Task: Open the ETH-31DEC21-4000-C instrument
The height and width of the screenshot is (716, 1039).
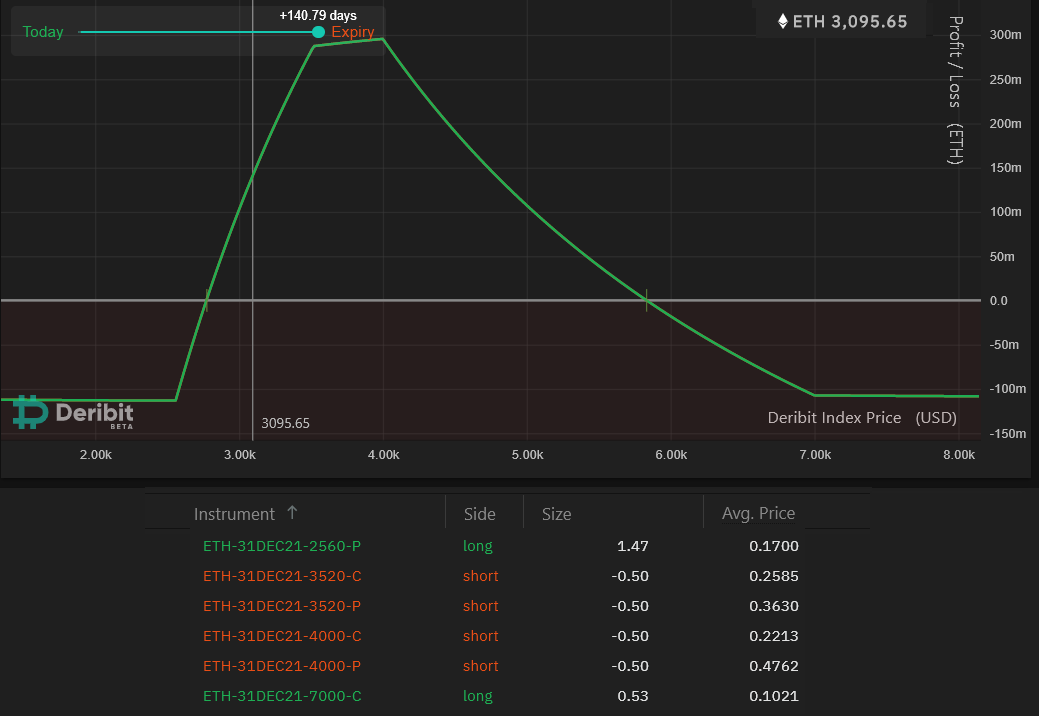Action: coord(282,636)
